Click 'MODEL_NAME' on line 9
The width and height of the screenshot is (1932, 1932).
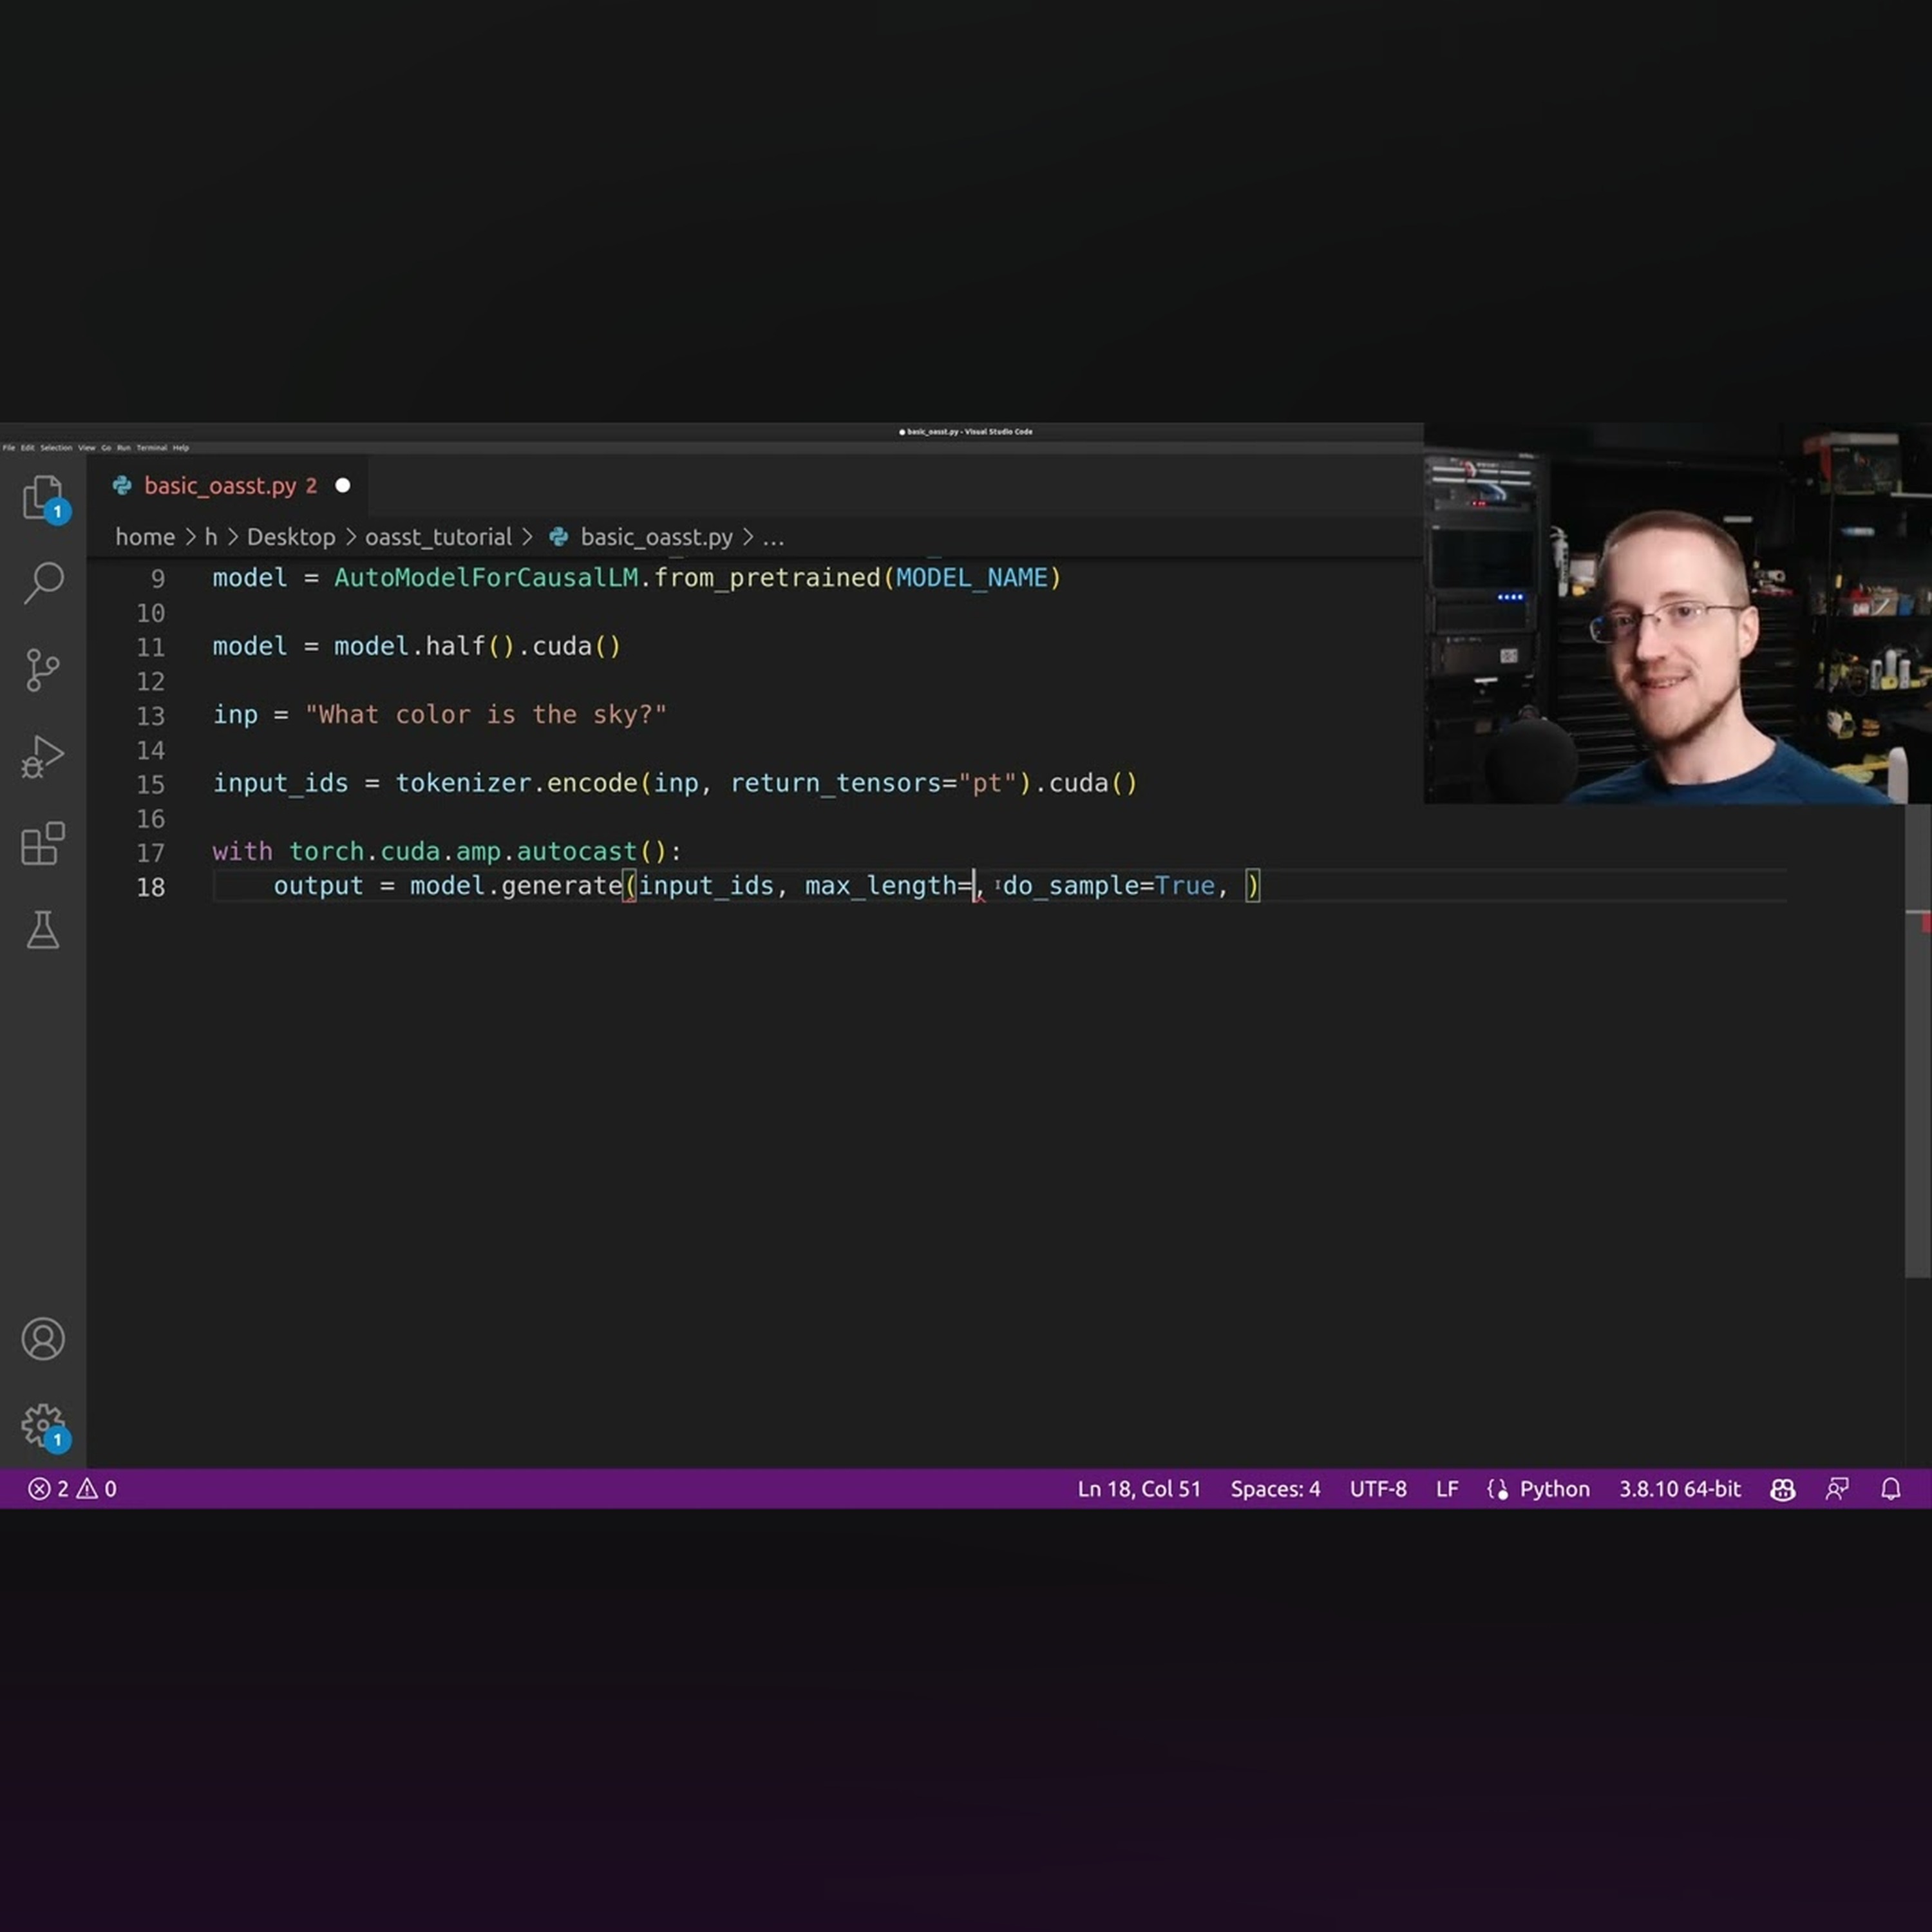tap(971, 577)
